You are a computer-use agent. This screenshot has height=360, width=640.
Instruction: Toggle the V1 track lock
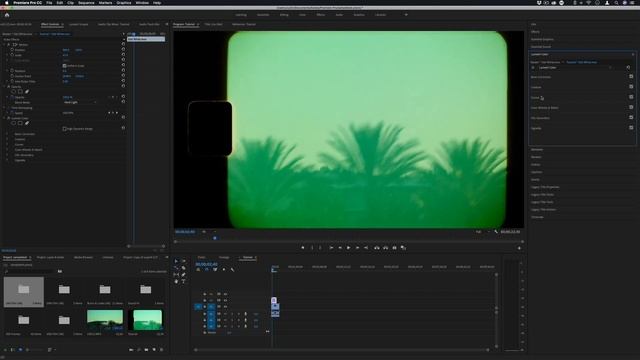click(x=205, y=307)
